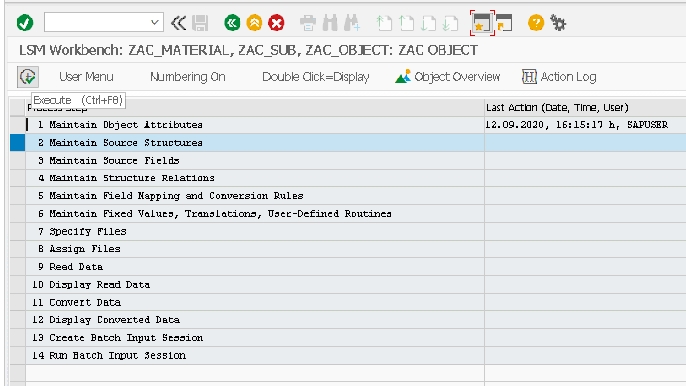Click the green Enter checkmark icon

pyautogui.click(x=25, y=23)
